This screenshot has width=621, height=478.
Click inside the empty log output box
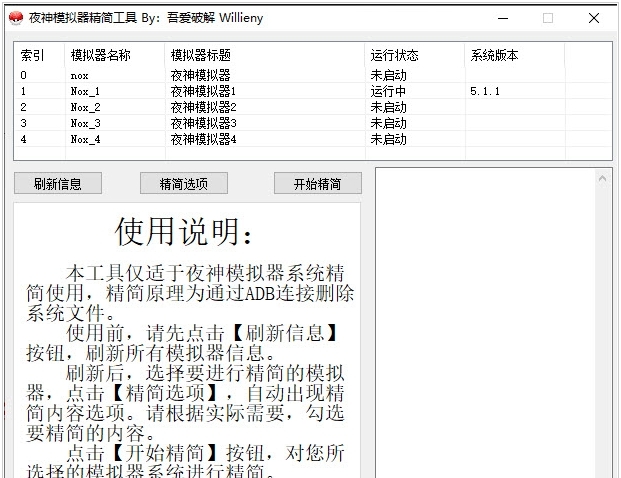pyautogui.click(x=485, y=323)
